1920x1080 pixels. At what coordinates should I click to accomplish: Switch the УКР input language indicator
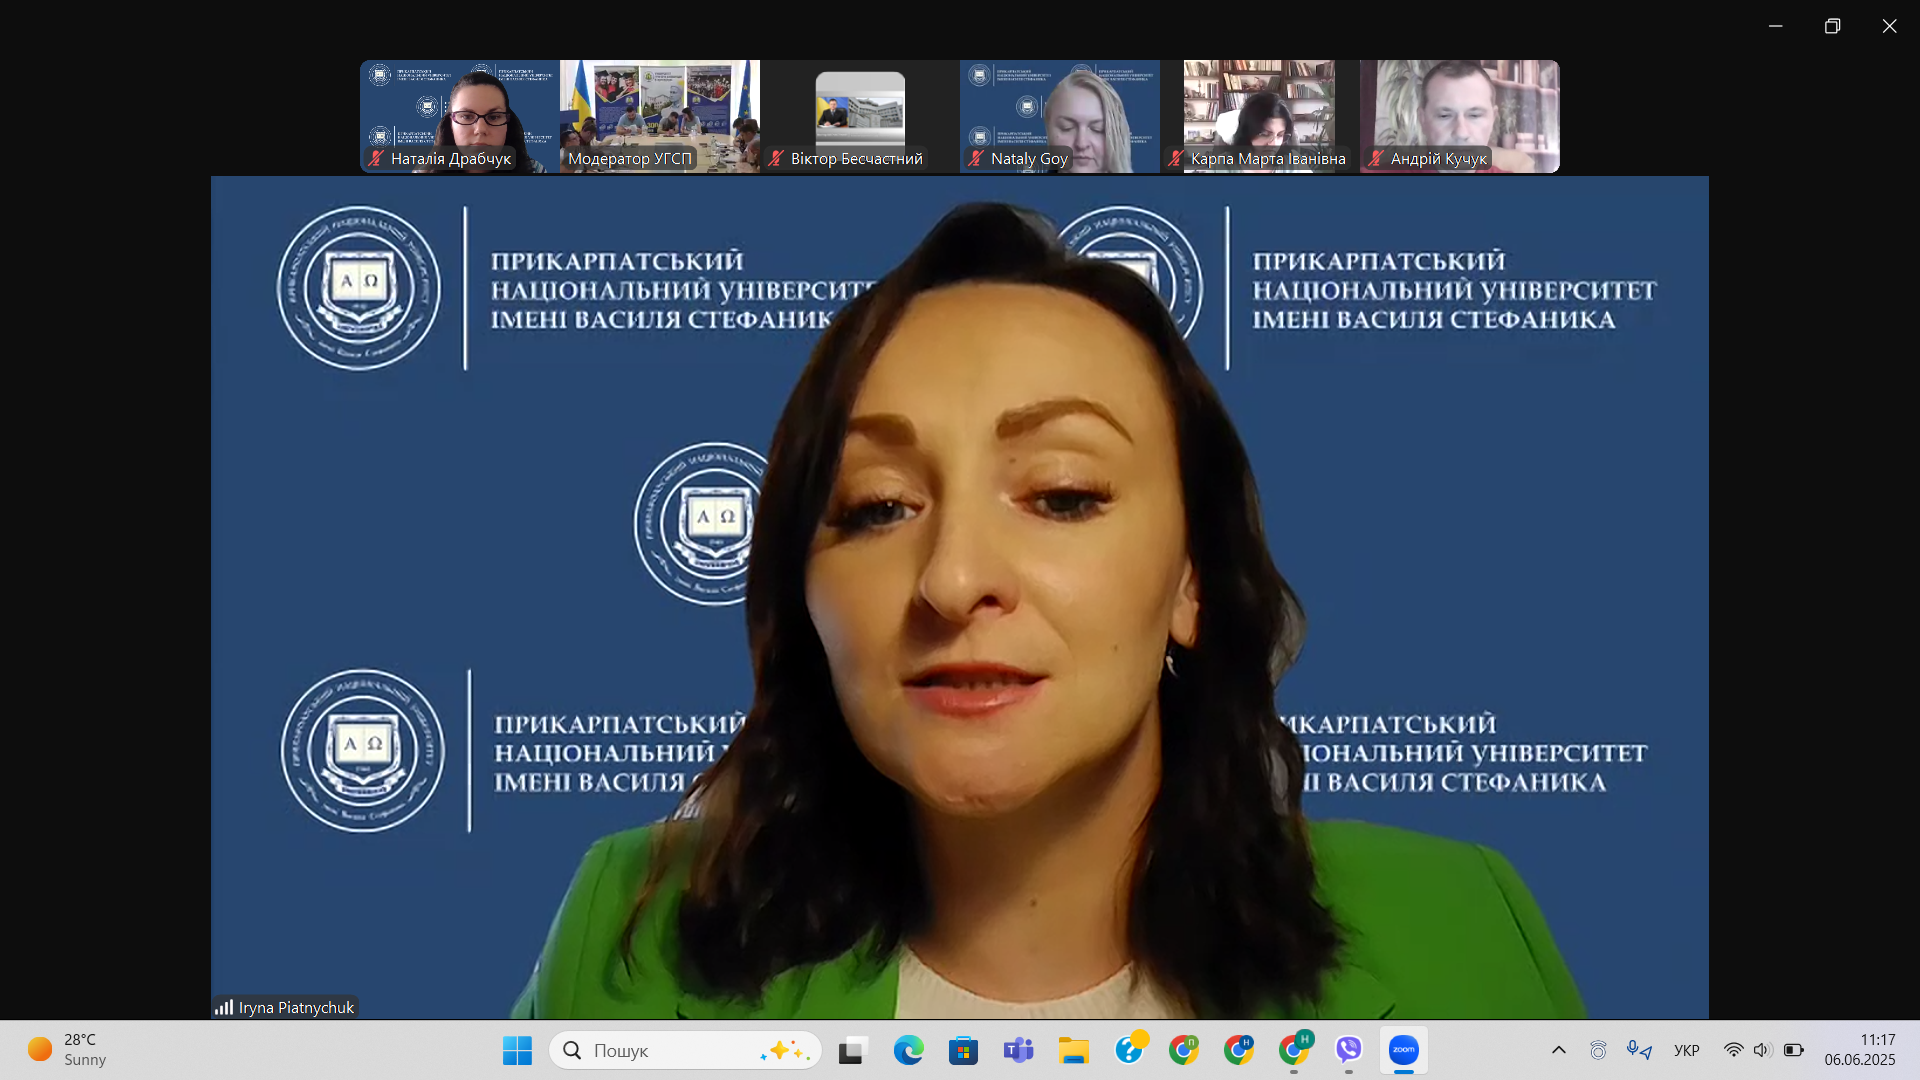tap(1686, 1050)
